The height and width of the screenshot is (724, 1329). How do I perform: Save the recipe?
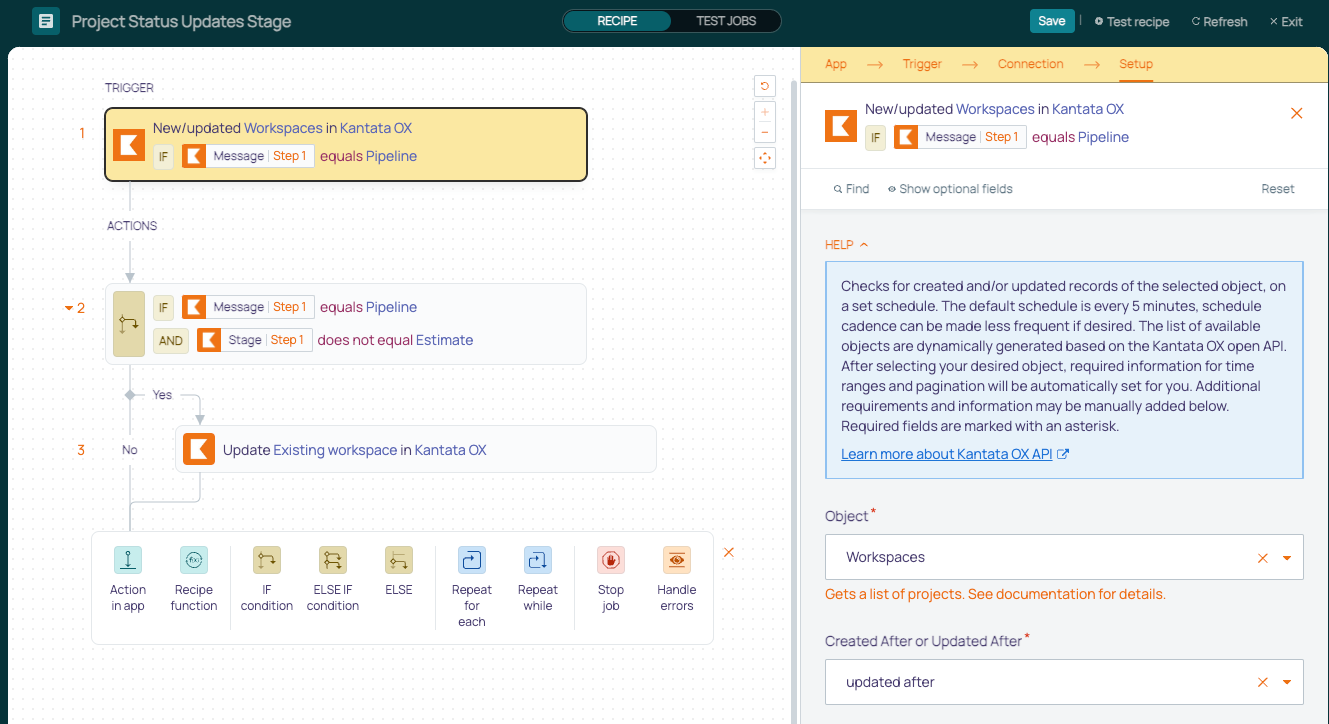pos(1052,21)
